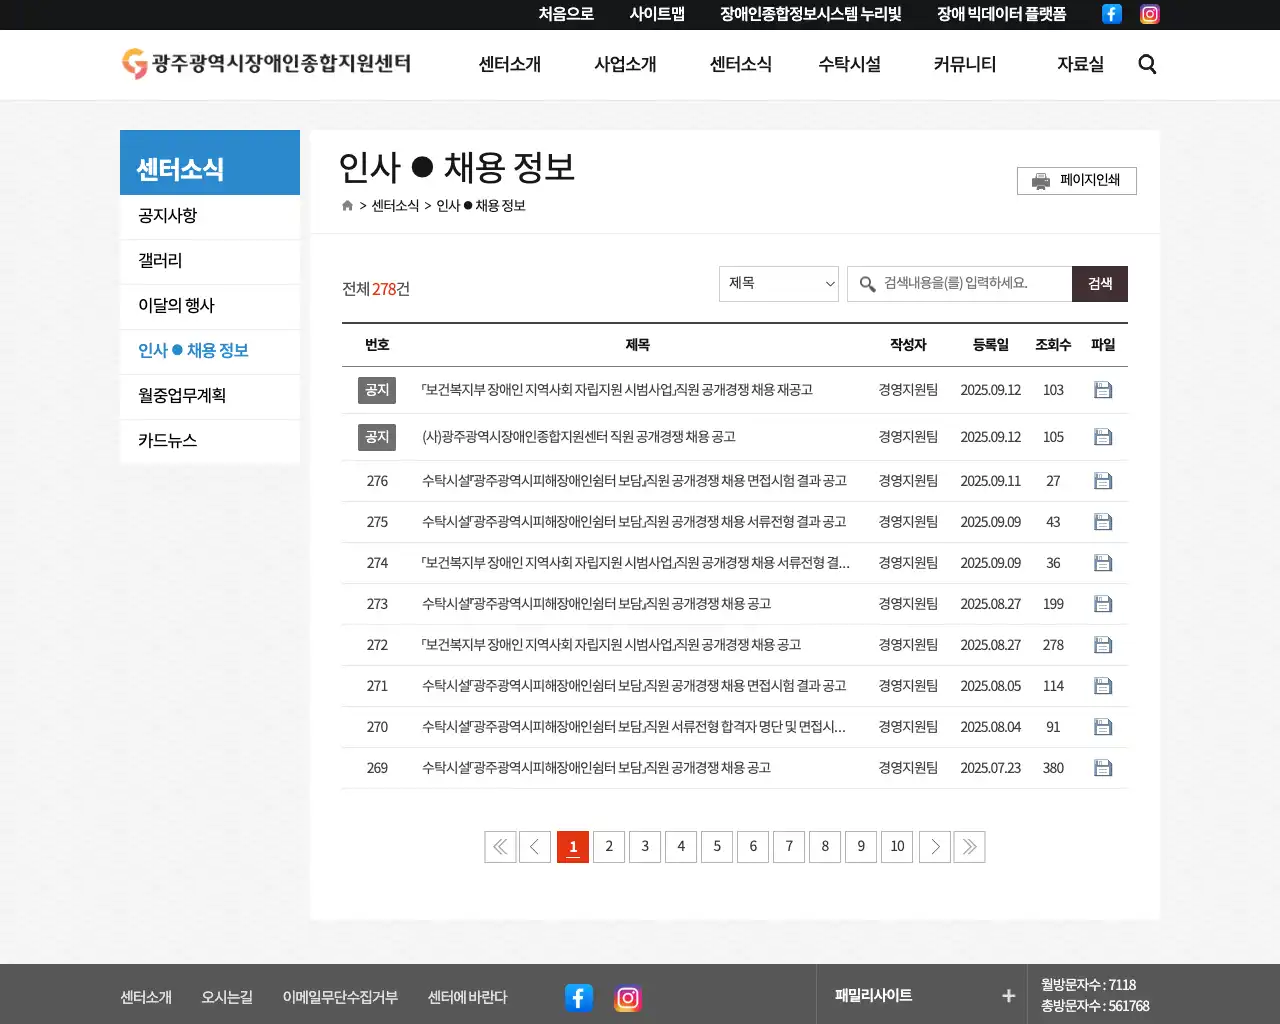Select 월중업무계획 in sidebar
Image resolution: width=1280 pixels, height=1024 pixels.
coord(210,396)
